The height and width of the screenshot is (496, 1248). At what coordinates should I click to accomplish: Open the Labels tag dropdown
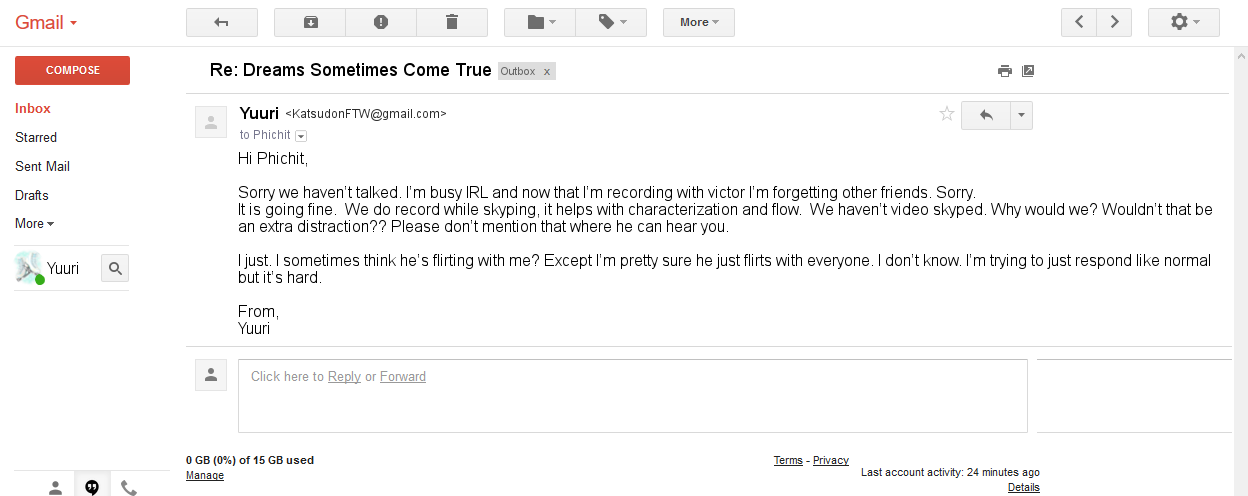(611, 22)
